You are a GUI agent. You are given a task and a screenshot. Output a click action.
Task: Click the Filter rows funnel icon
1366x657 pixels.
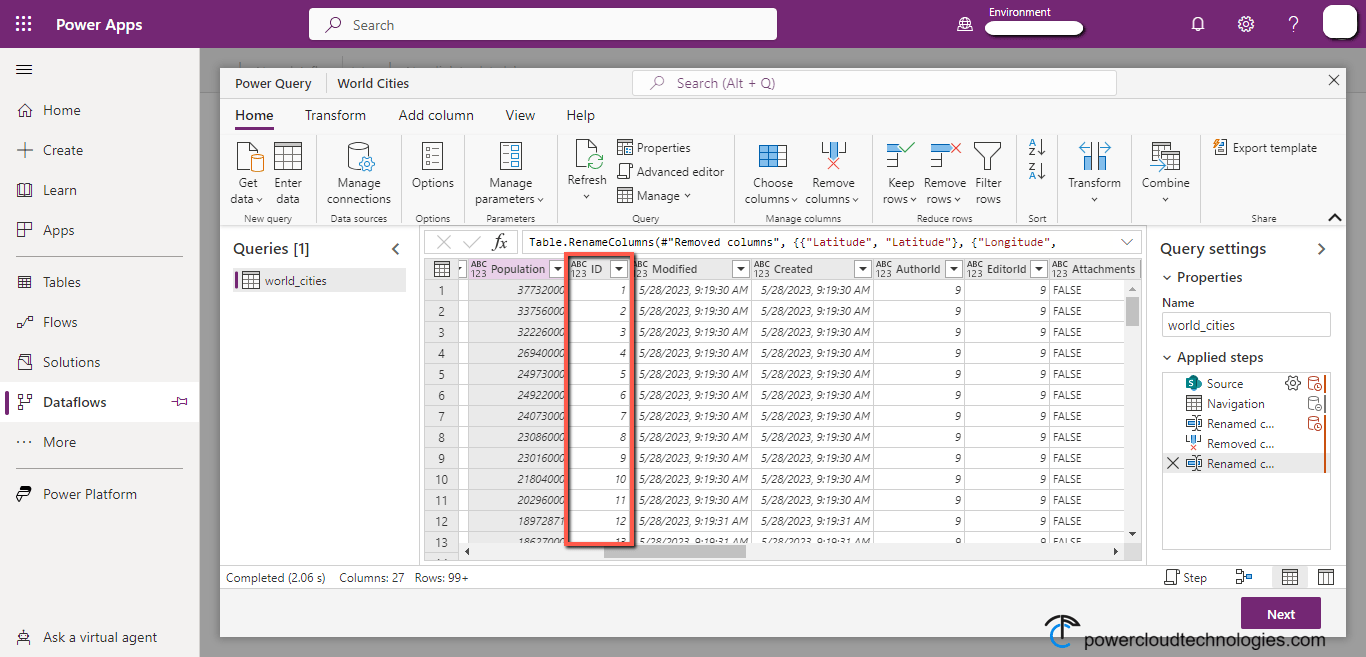click(x=988, y=156)
